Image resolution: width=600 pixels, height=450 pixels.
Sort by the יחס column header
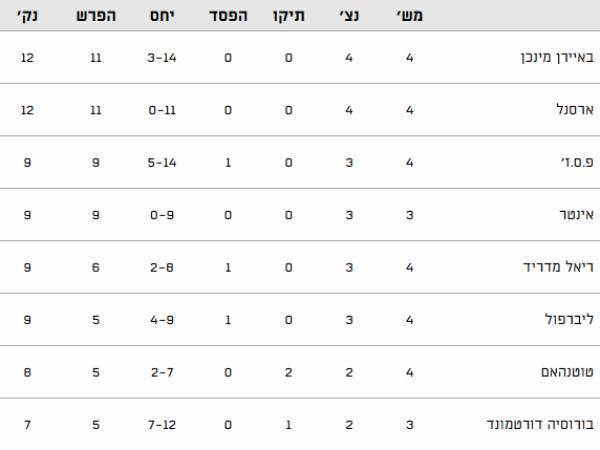[162, 16]
